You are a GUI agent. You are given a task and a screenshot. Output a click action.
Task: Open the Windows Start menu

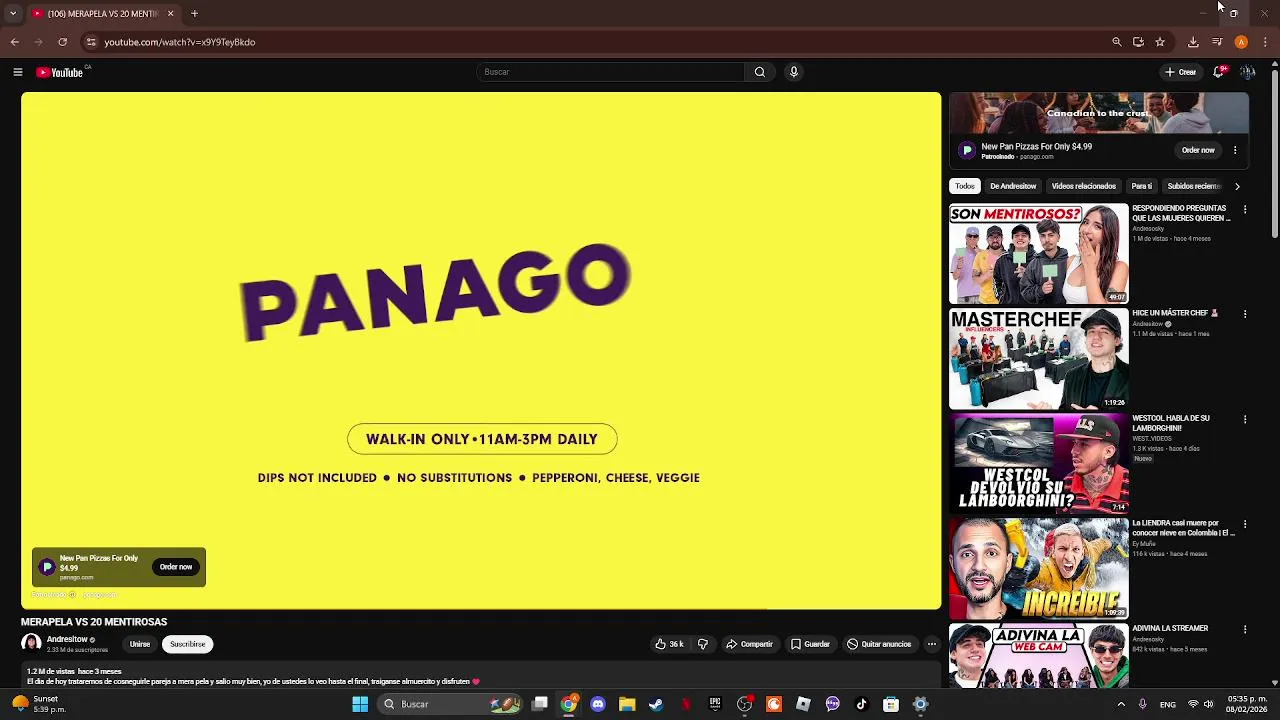tap(360, 704)
